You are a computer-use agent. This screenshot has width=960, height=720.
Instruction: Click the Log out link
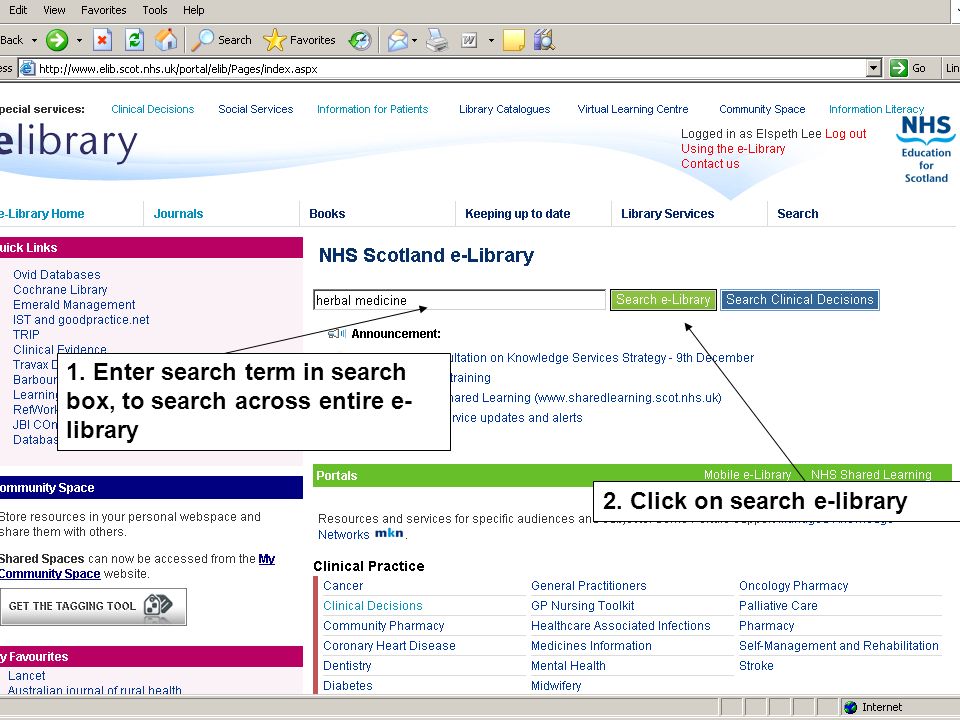[x=845, y=133]
